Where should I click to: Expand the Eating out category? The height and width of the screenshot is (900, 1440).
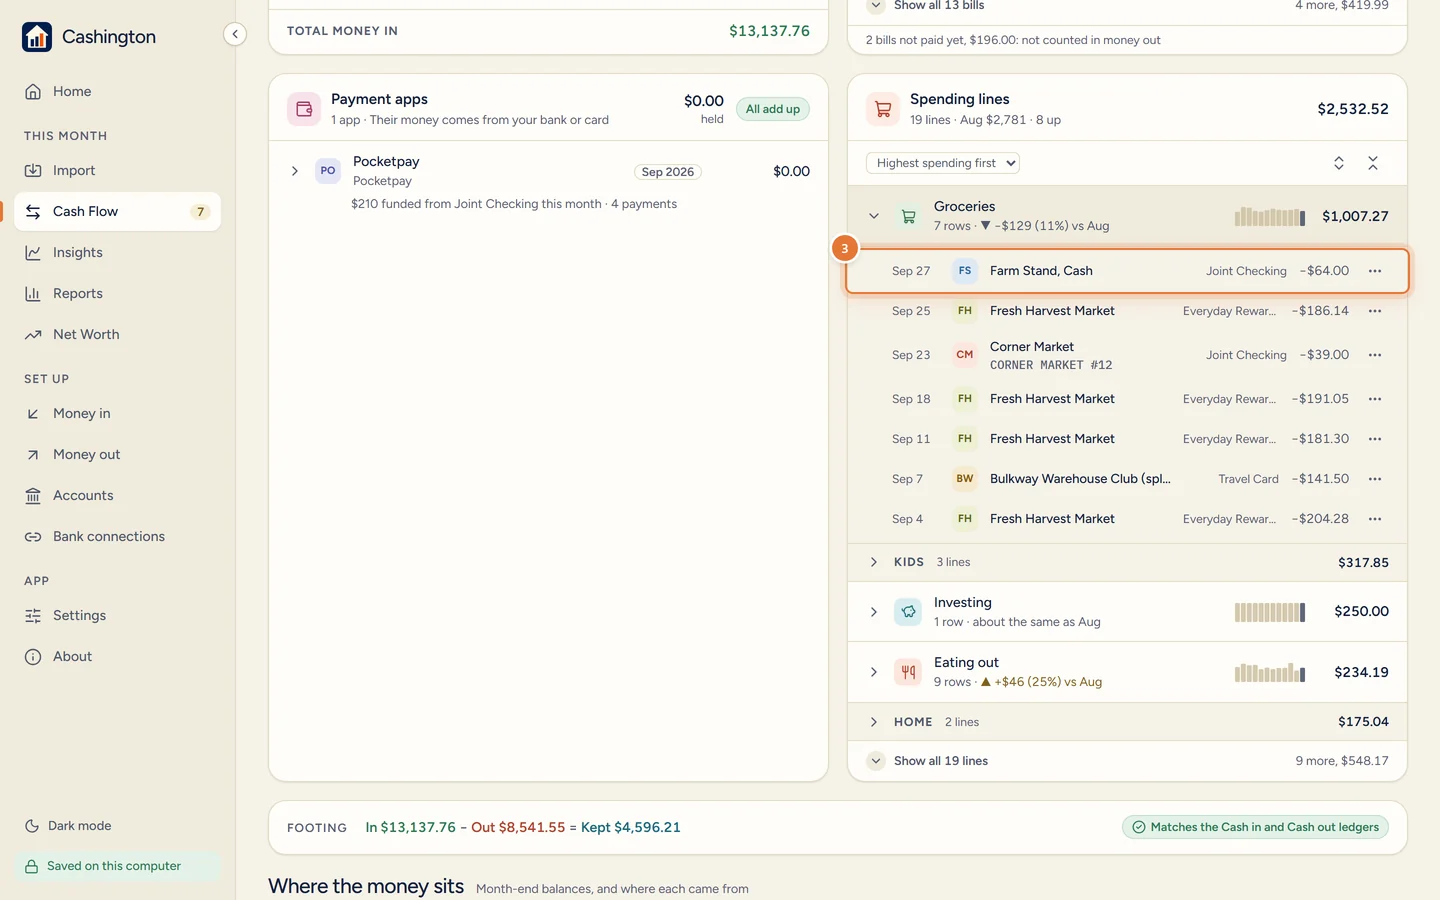874,672
